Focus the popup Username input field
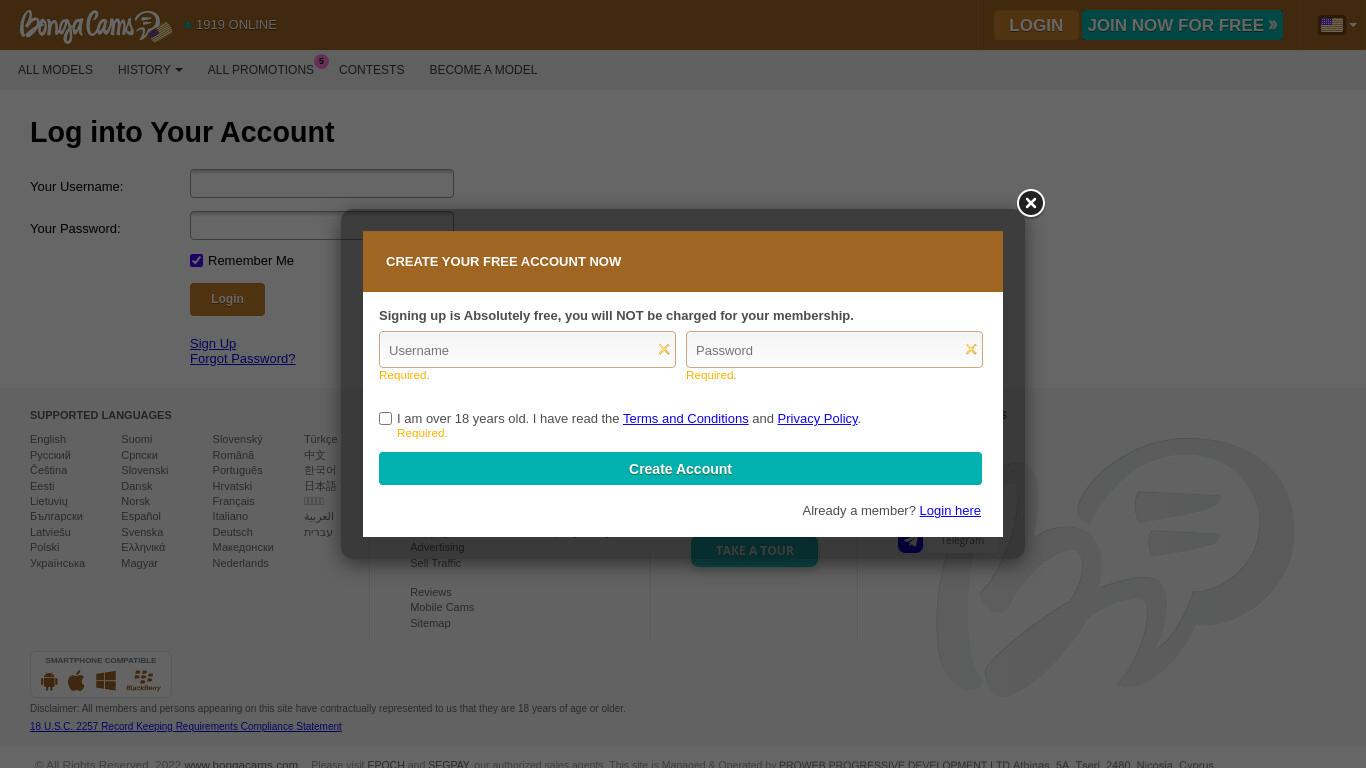 pos(527,349)
